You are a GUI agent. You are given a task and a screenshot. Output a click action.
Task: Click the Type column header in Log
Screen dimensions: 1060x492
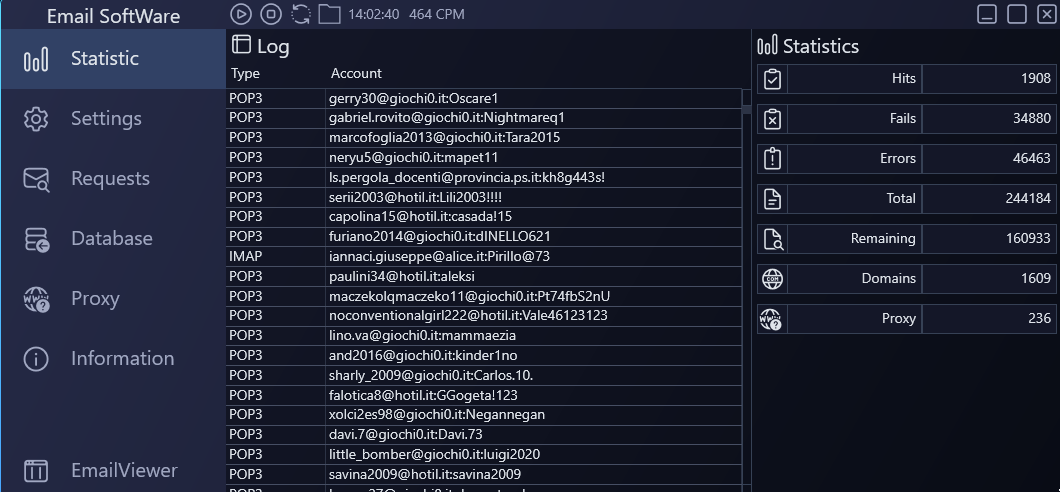245,74
